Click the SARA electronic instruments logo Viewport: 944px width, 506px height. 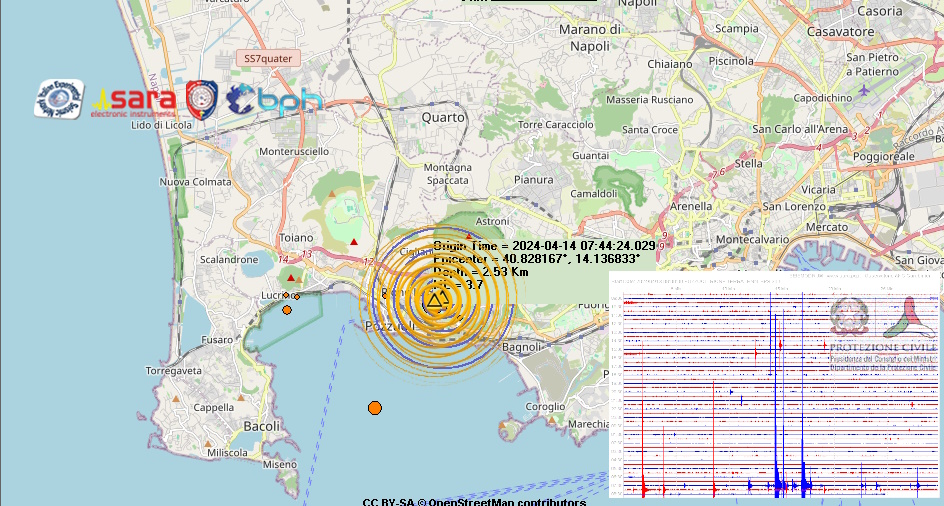133,100
